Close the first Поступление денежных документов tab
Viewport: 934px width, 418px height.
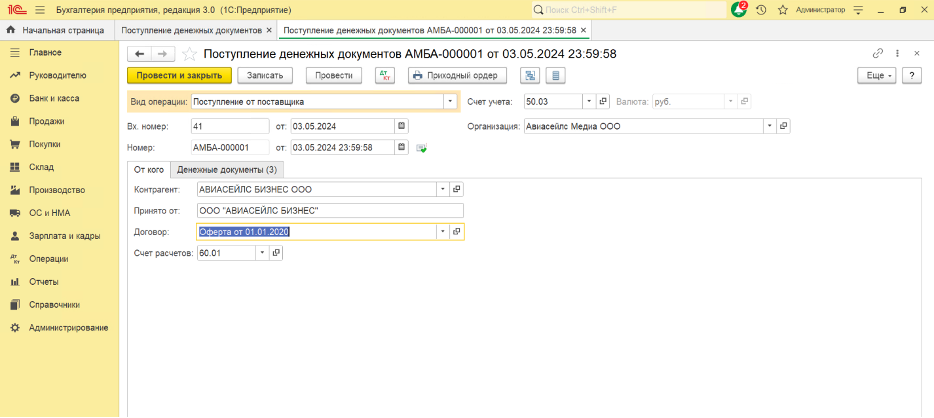(x=269, y=30)
